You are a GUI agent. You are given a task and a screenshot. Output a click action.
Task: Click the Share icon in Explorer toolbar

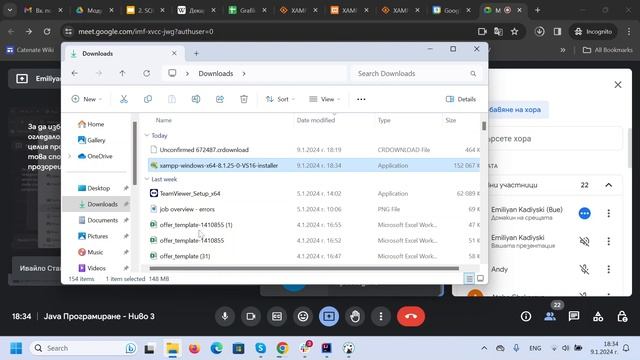220,99
